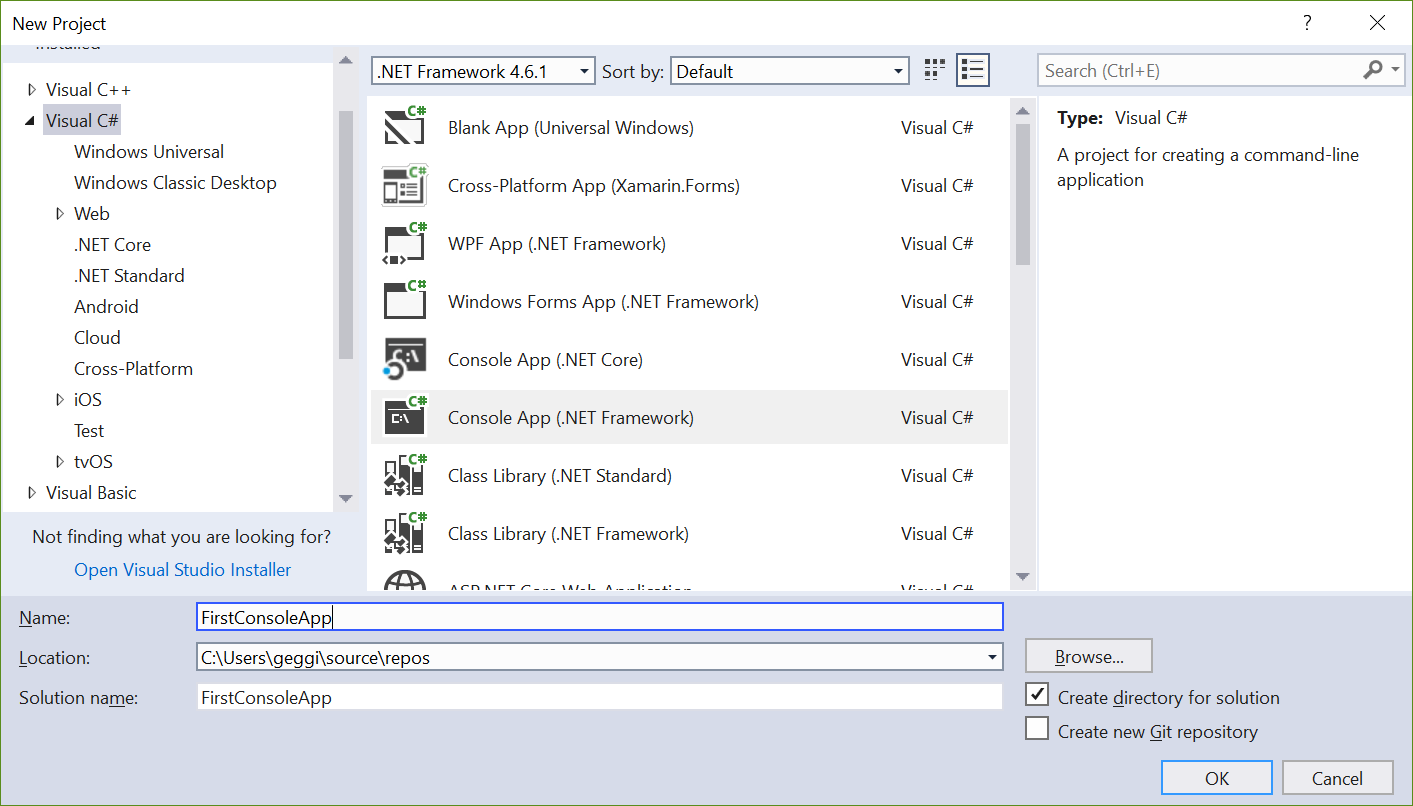Select Windows Classic Desktop category
The width and height of the screenshot is (1413, 806).
coord(175,183)
